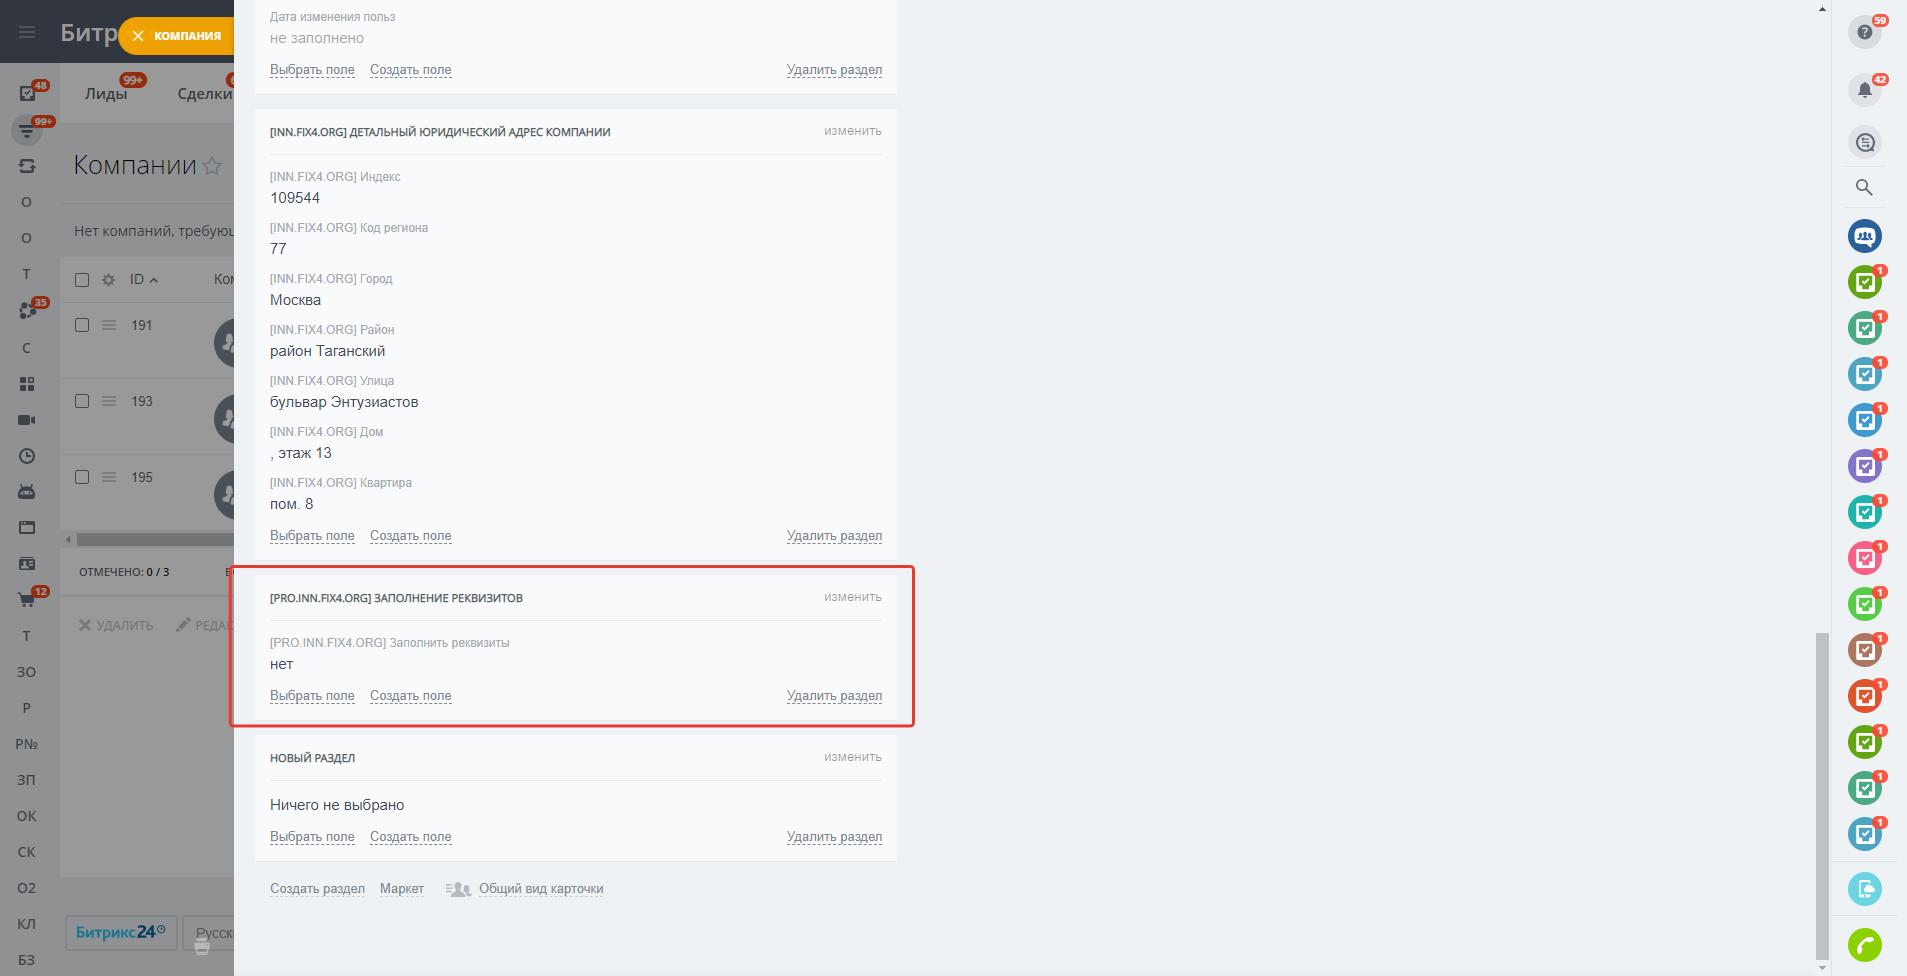The height and width of the screenshot is (976, 1907).
Task: Open the video camera icon in sidebar
Action: (x=27, y=420)
